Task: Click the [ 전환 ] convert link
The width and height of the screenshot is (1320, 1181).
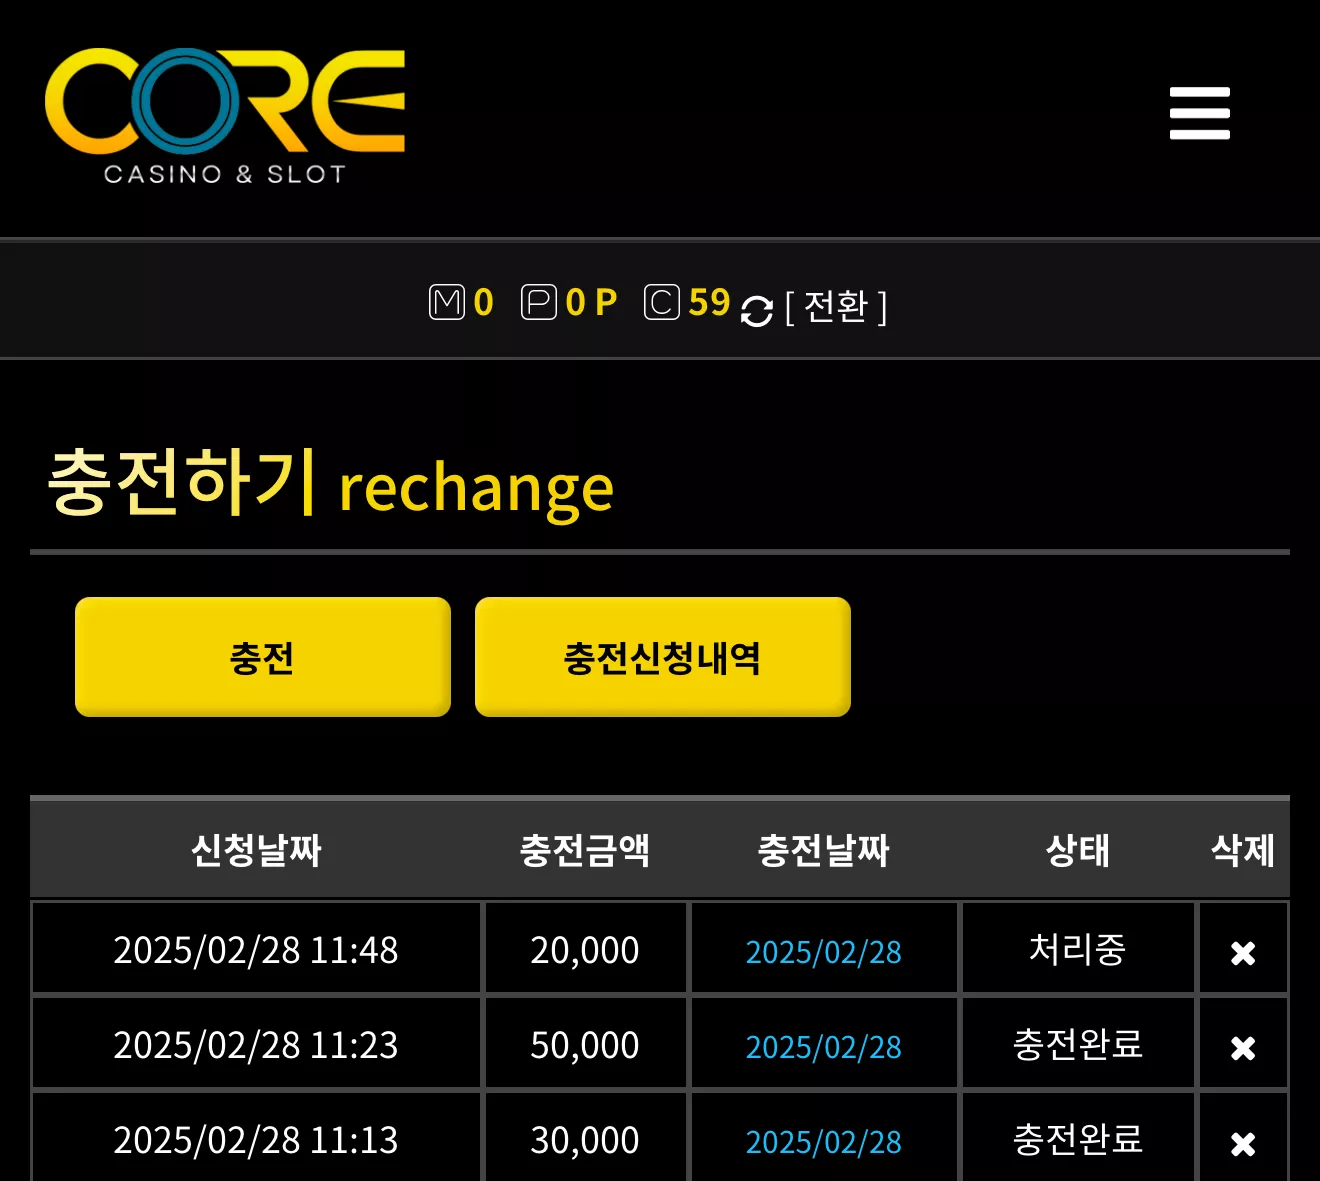Action: coord(836,307)
